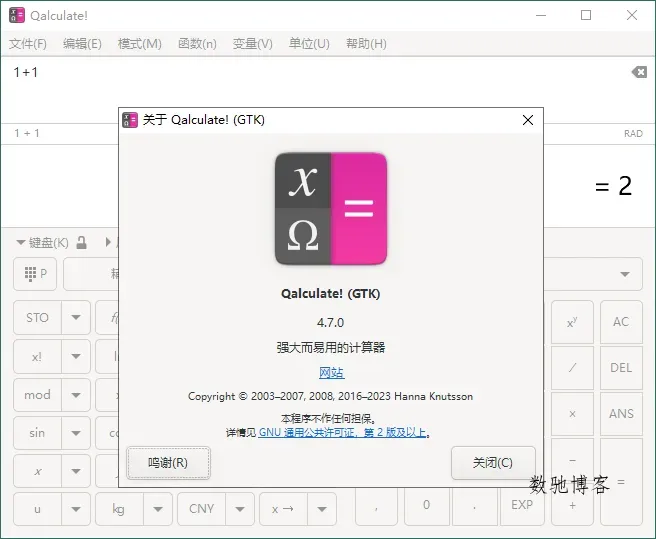Open the GNU 通用公共许可证 license link
656x539 pixels.
tap(342, 432)
